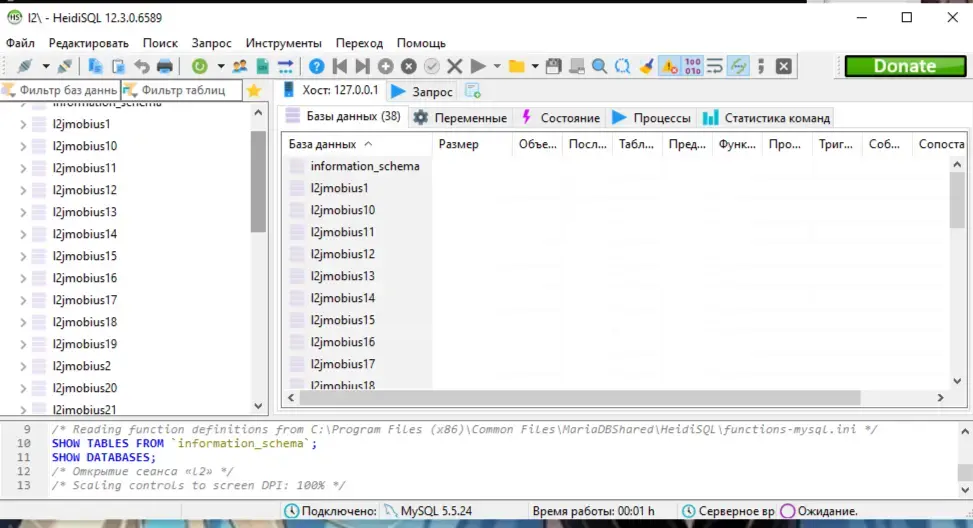Open the Запрос menu
Image resolution: width=973 pixels, height=528 pixels.
212,43
